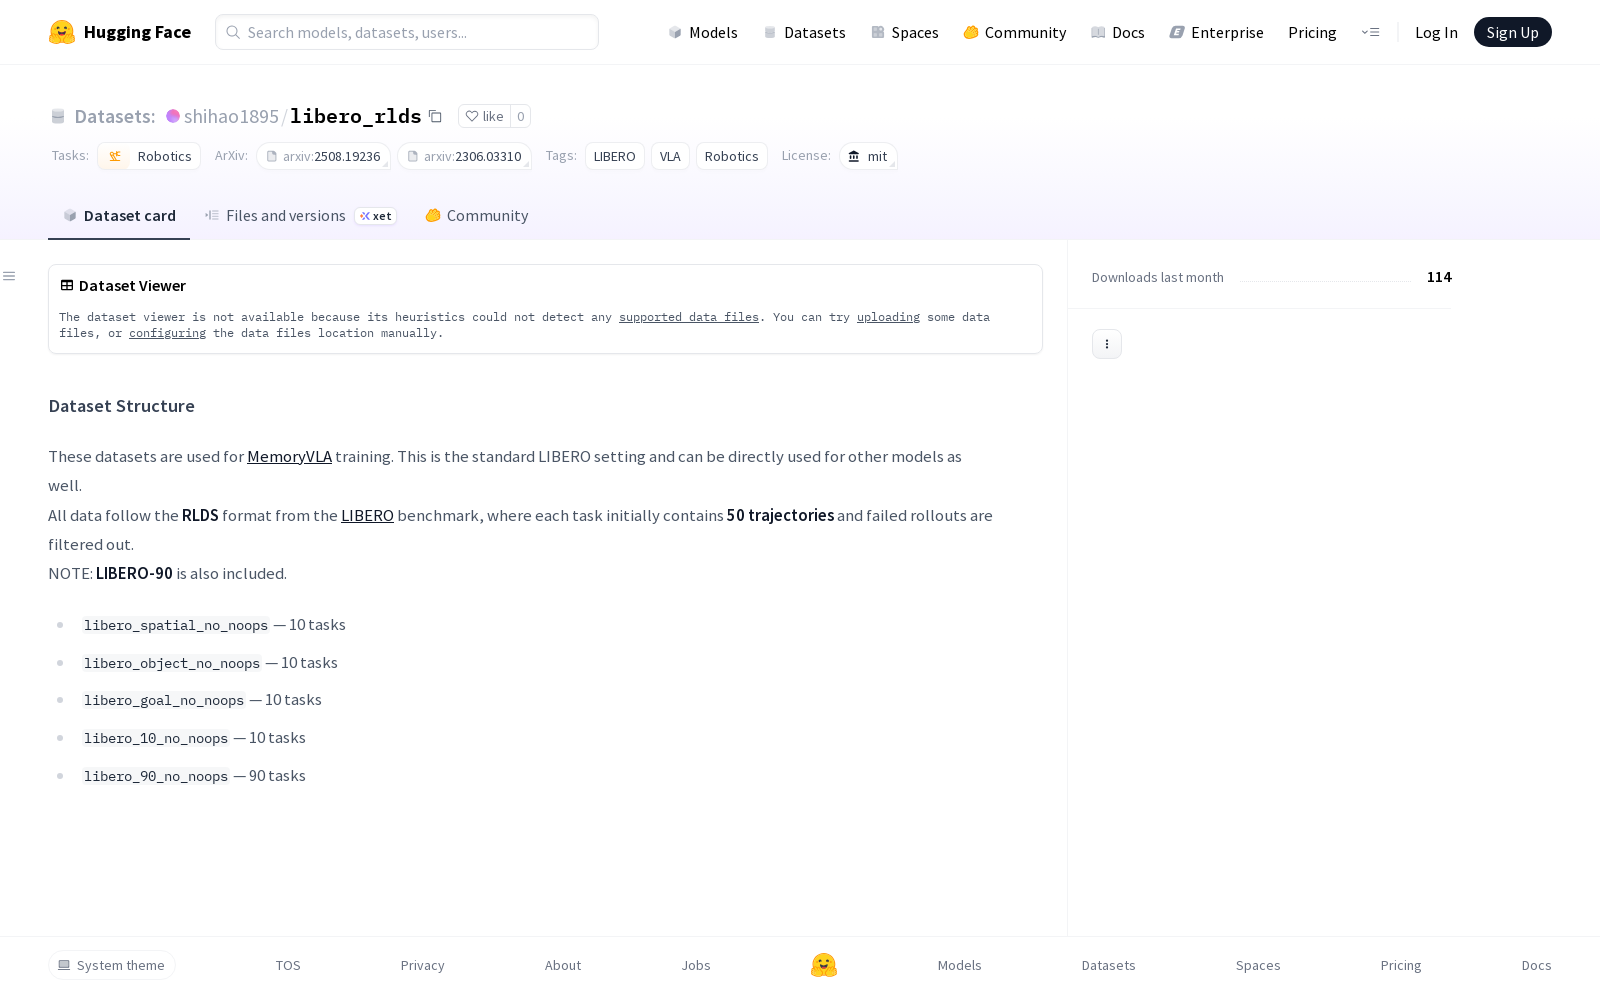
Task: Open the System theme selector
Action: pyautogui.click(x=112, y=965)
